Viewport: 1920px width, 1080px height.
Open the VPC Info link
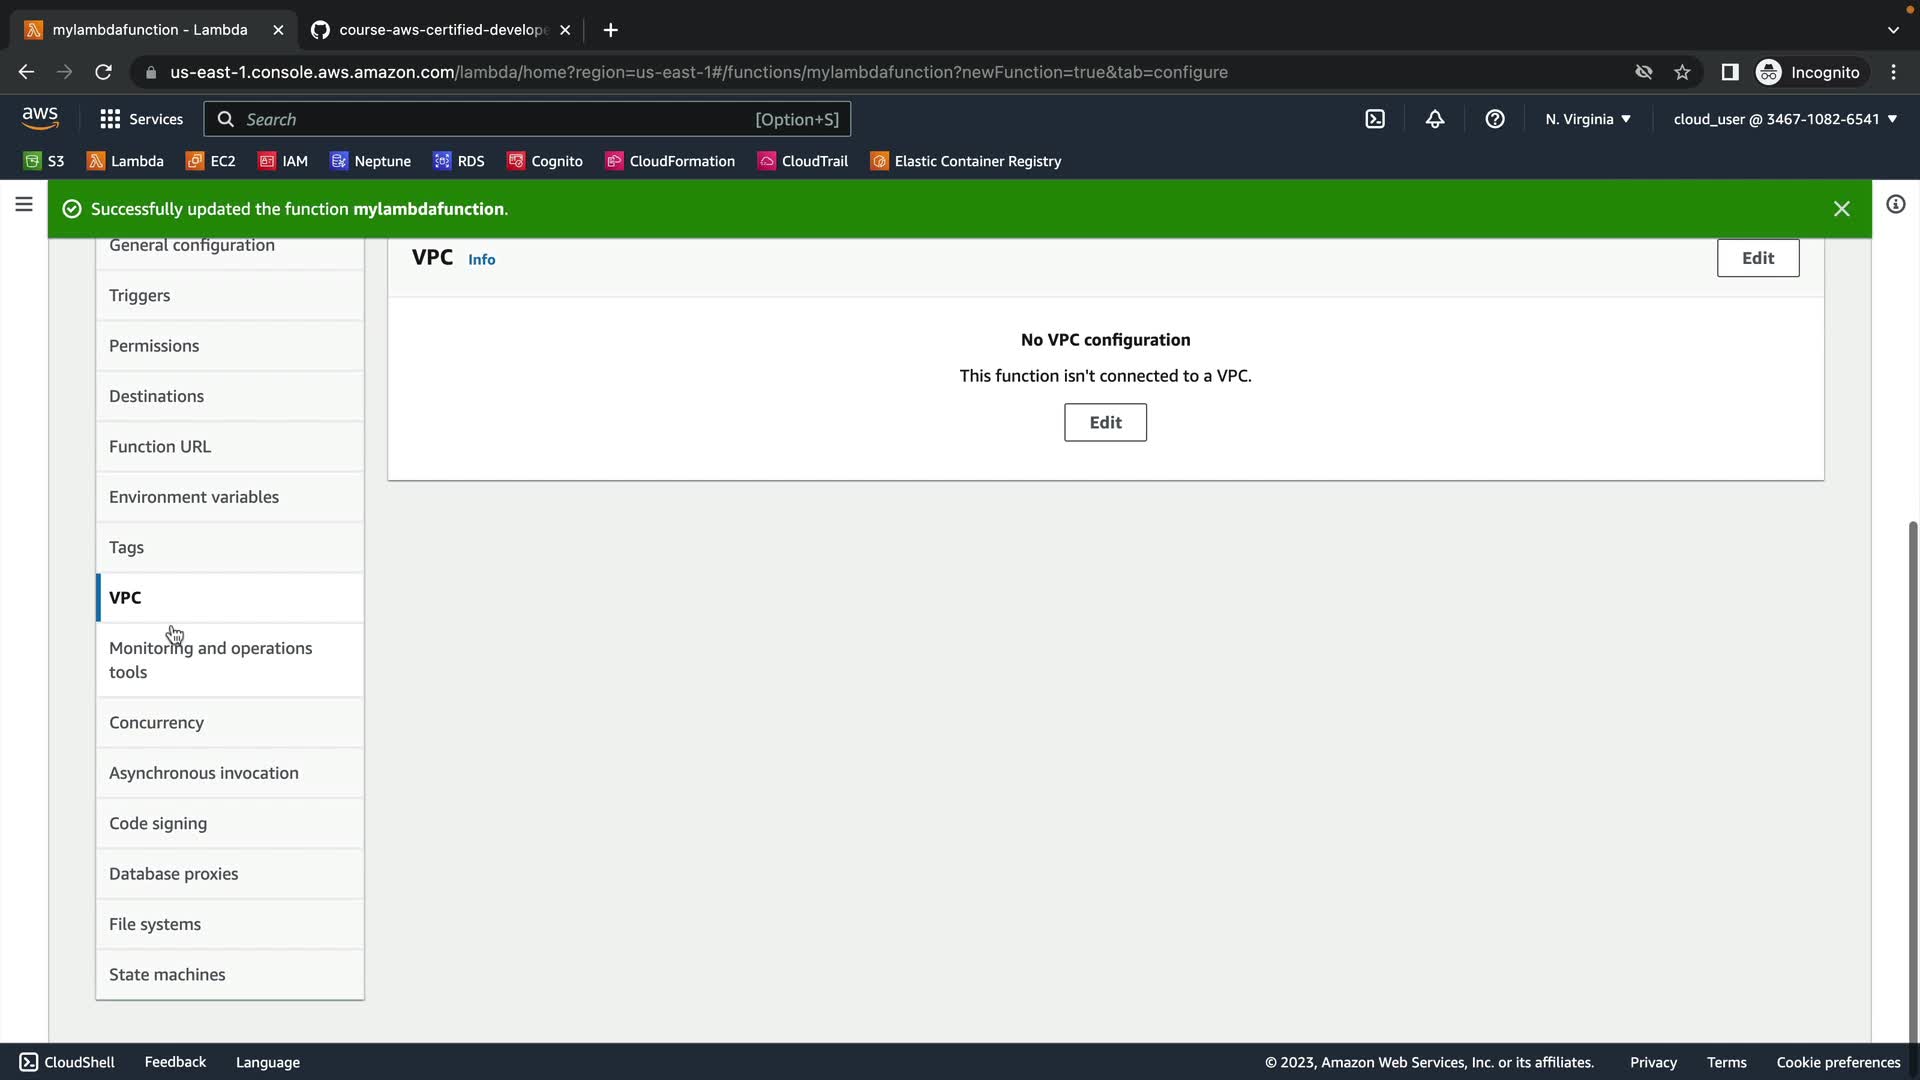tap(481, 260)
